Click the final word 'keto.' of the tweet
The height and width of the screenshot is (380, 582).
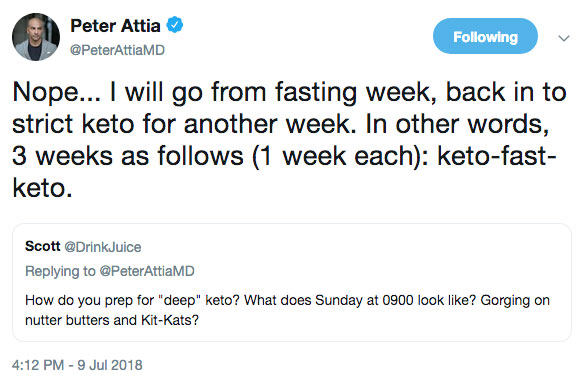click(42, 188)
